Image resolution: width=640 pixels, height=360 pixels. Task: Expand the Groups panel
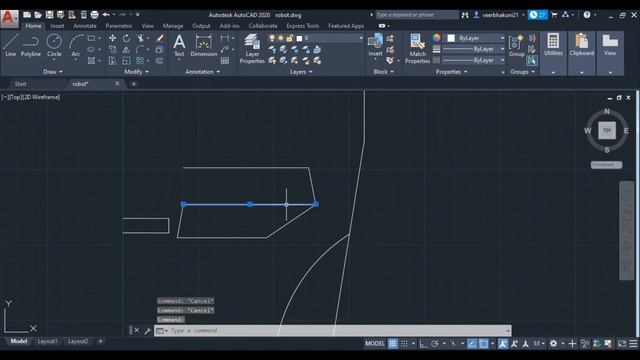(522, 72)
